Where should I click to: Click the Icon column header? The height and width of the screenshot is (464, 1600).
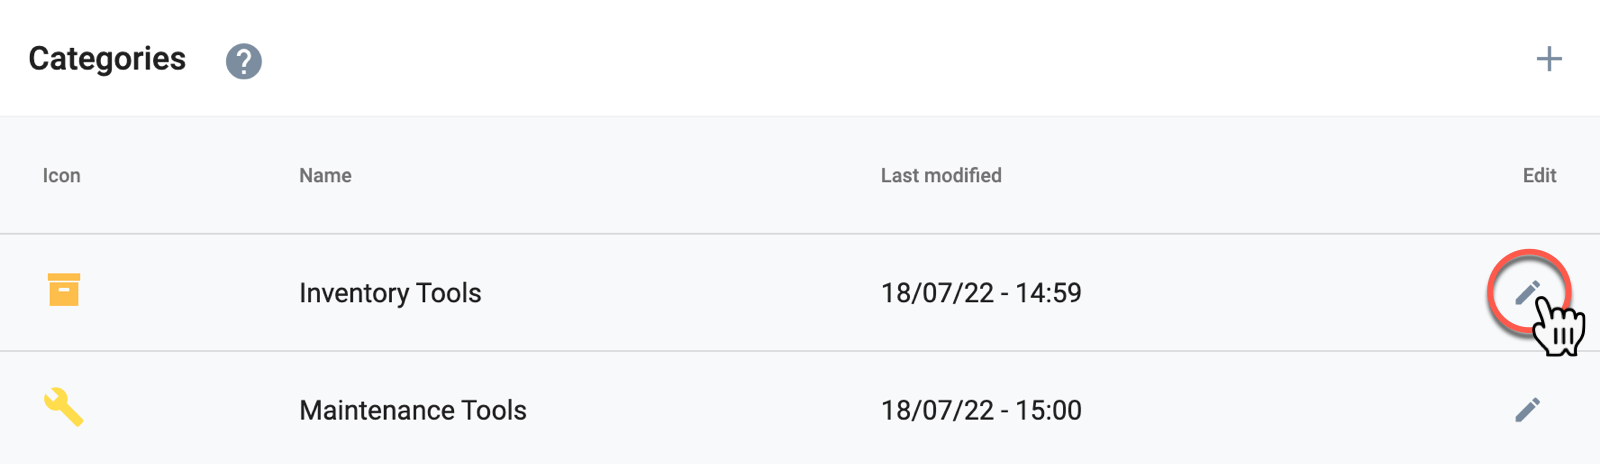[61, 175]
